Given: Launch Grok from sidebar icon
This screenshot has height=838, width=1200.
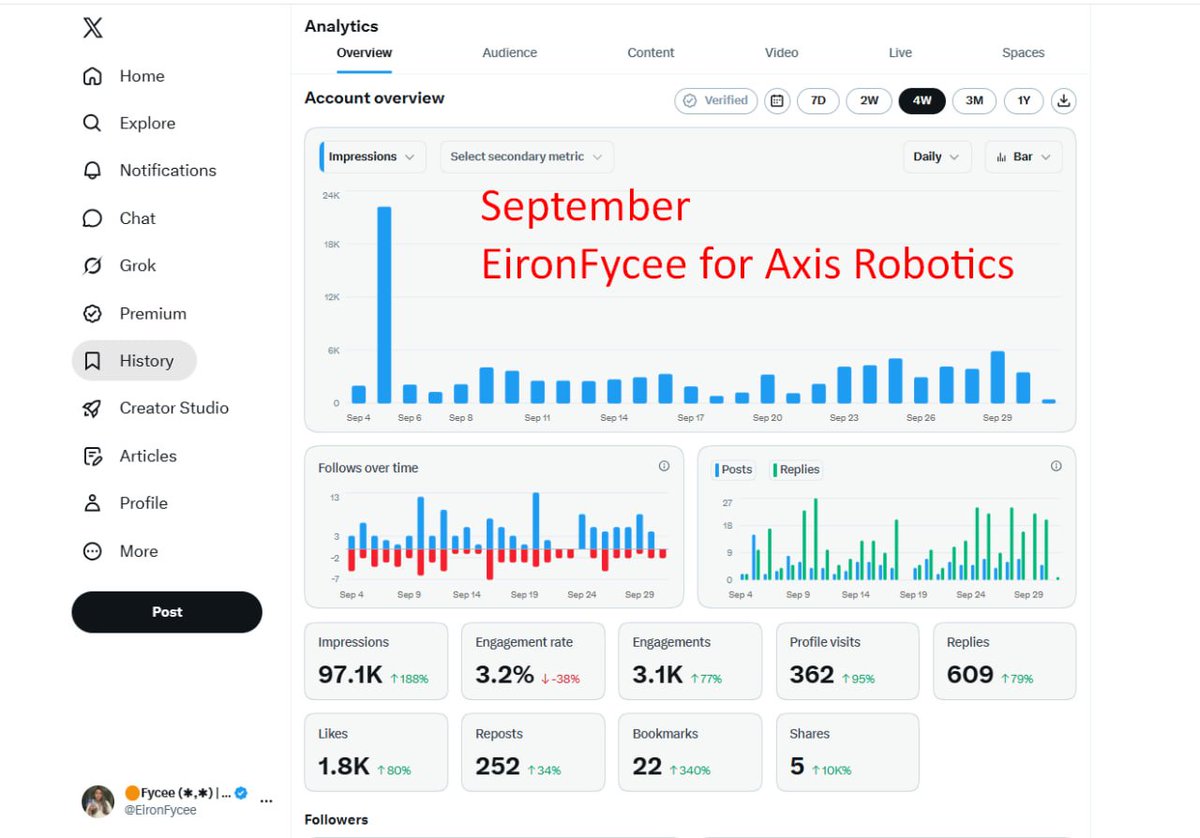Looking at the screenshot, I should click(92, 265).
